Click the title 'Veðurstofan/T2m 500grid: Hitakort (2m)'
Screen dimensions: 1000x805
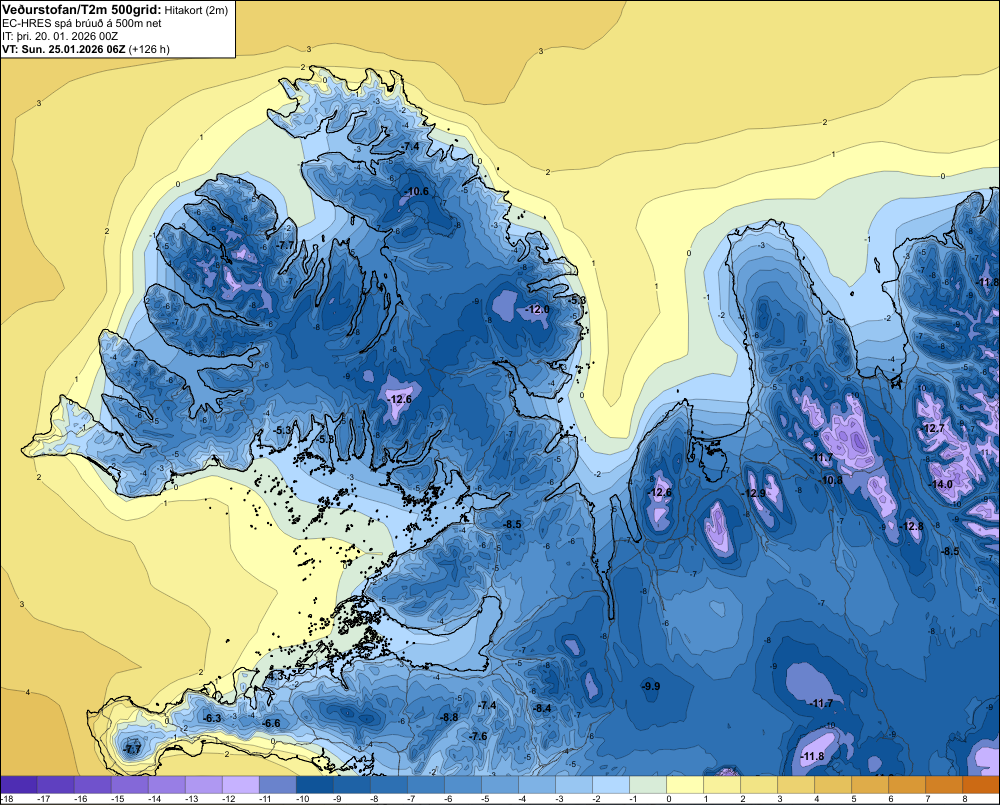coord(114,9)
